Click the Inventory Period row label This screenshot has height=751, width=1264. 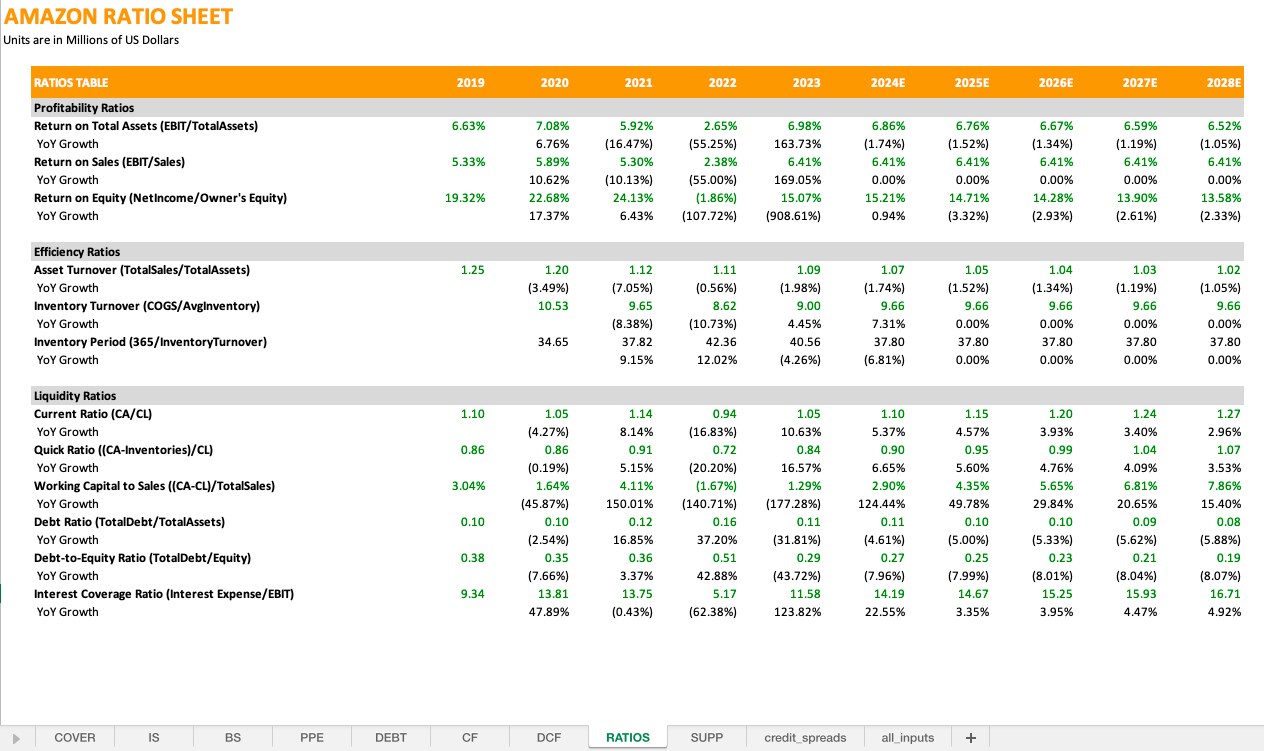(150, 342)
